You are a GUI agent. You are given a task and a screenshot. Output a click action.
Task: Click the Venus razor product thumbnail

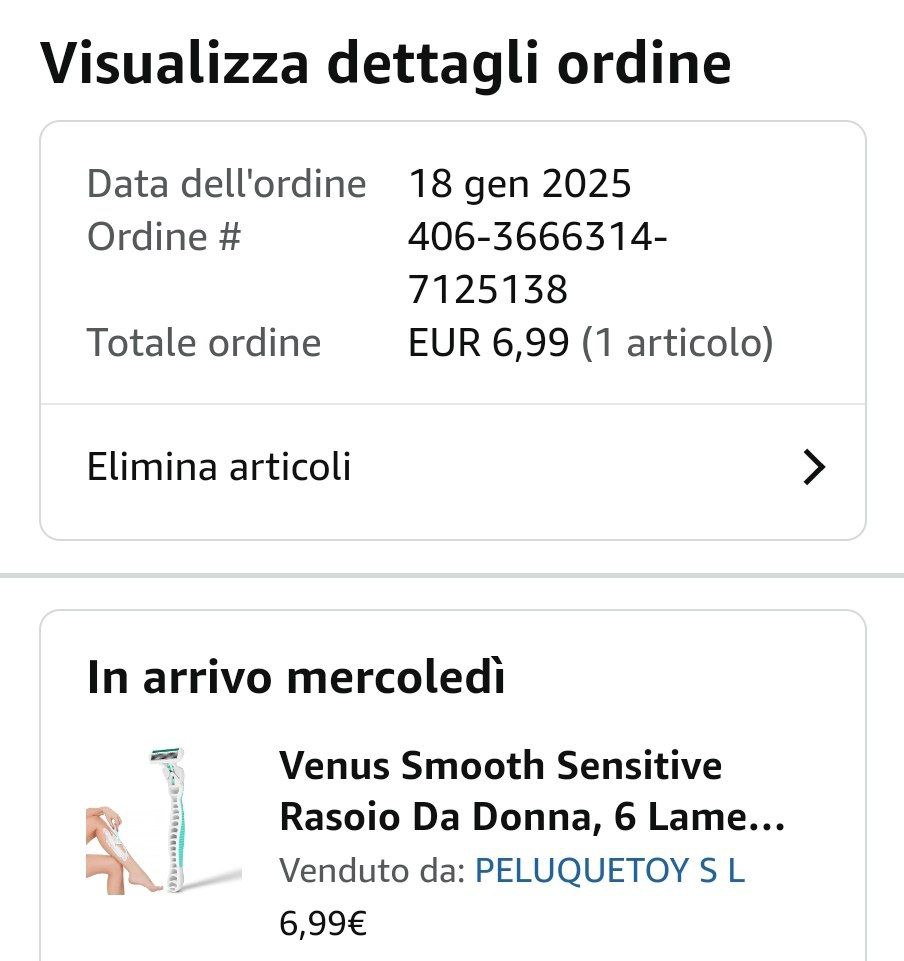point(164,820)
